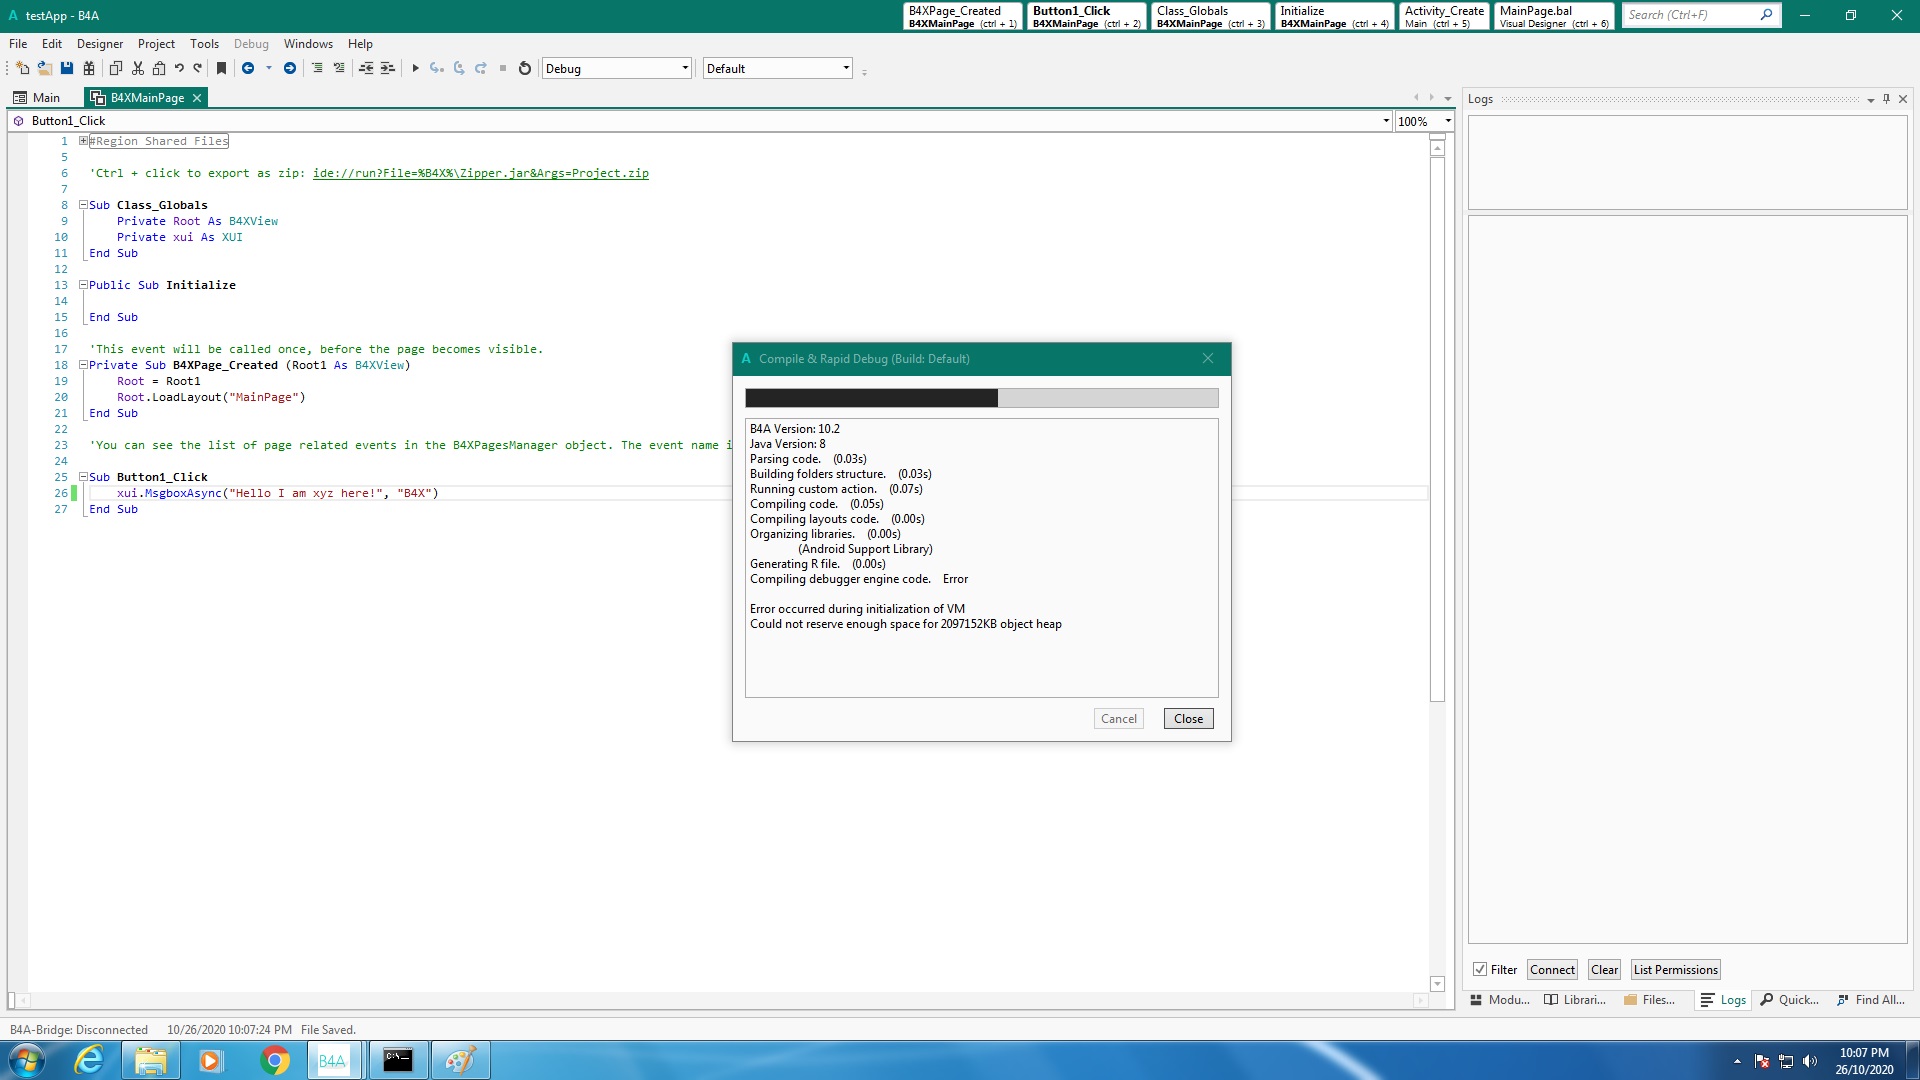
Task: Open the Debug build mode dropdown
Action: click(685, 68)
